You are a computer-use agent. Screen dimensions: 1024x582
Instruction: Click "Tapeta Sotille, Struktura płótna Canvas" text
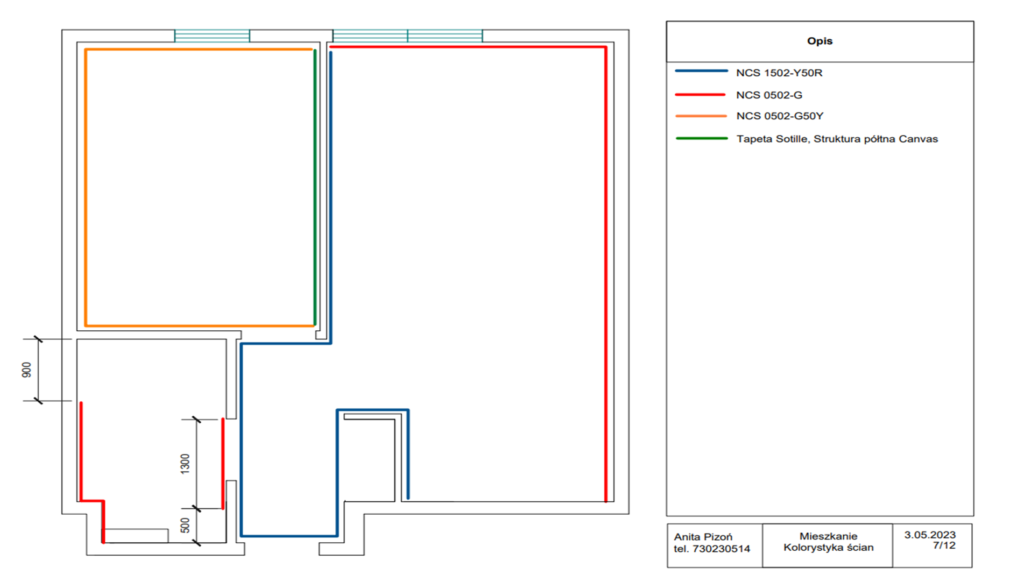pos(836,139)
